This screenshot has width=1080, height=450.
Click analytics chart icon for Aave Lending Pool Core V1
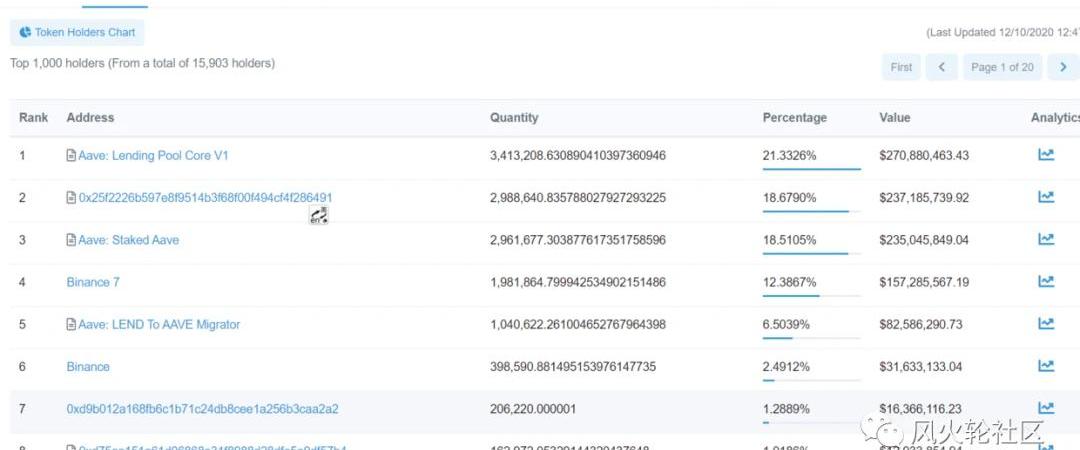pos(1046,155)
